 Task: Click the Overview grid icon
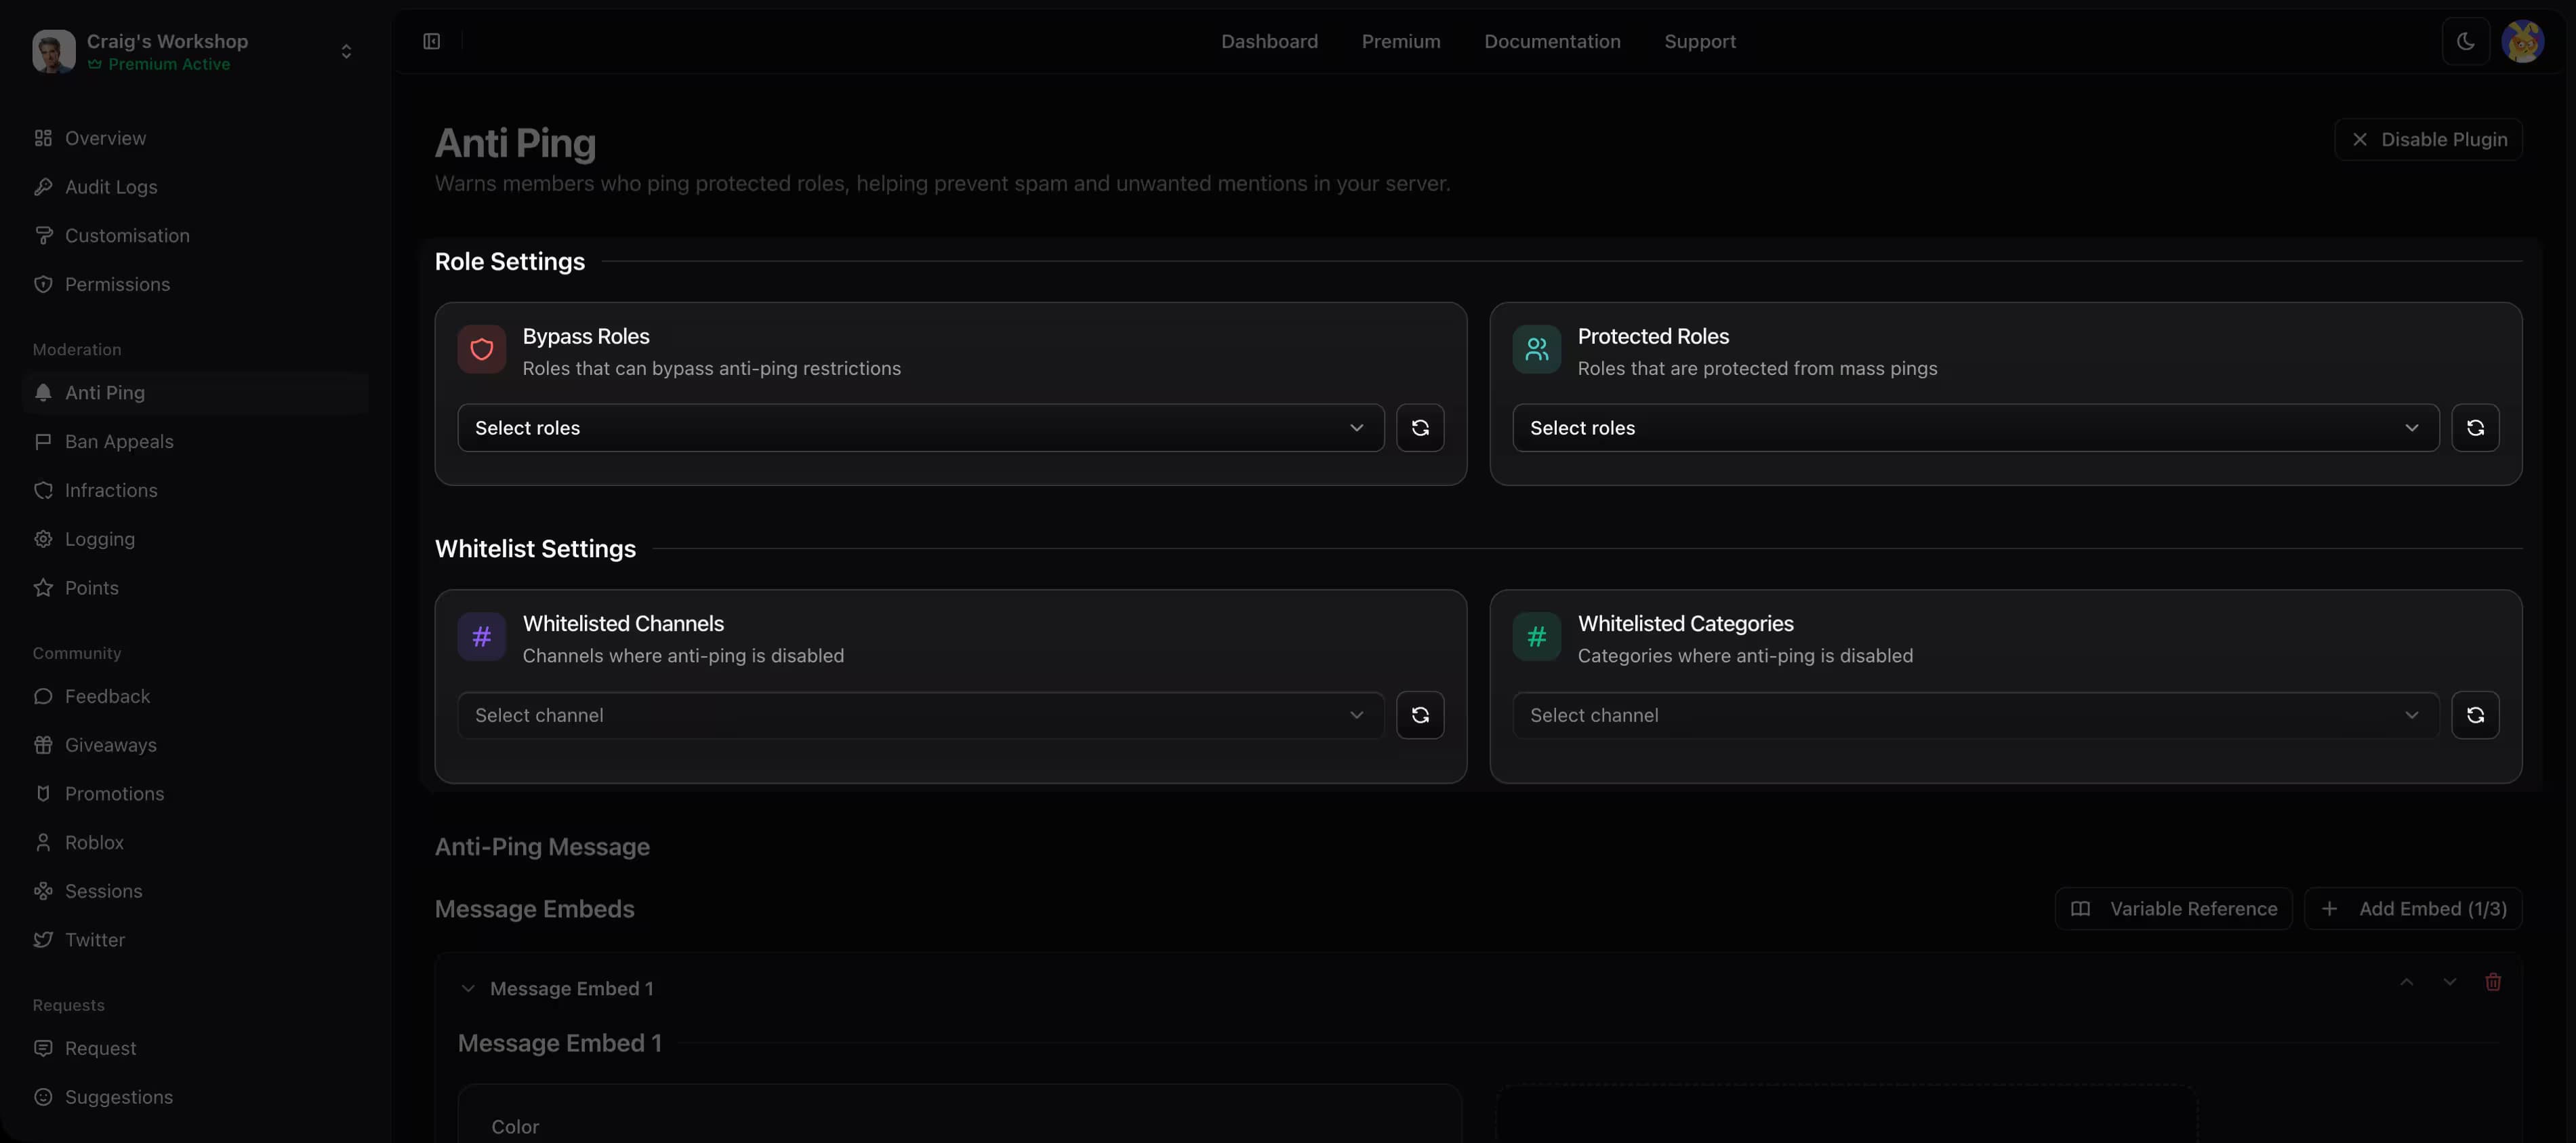click(43, 138)
